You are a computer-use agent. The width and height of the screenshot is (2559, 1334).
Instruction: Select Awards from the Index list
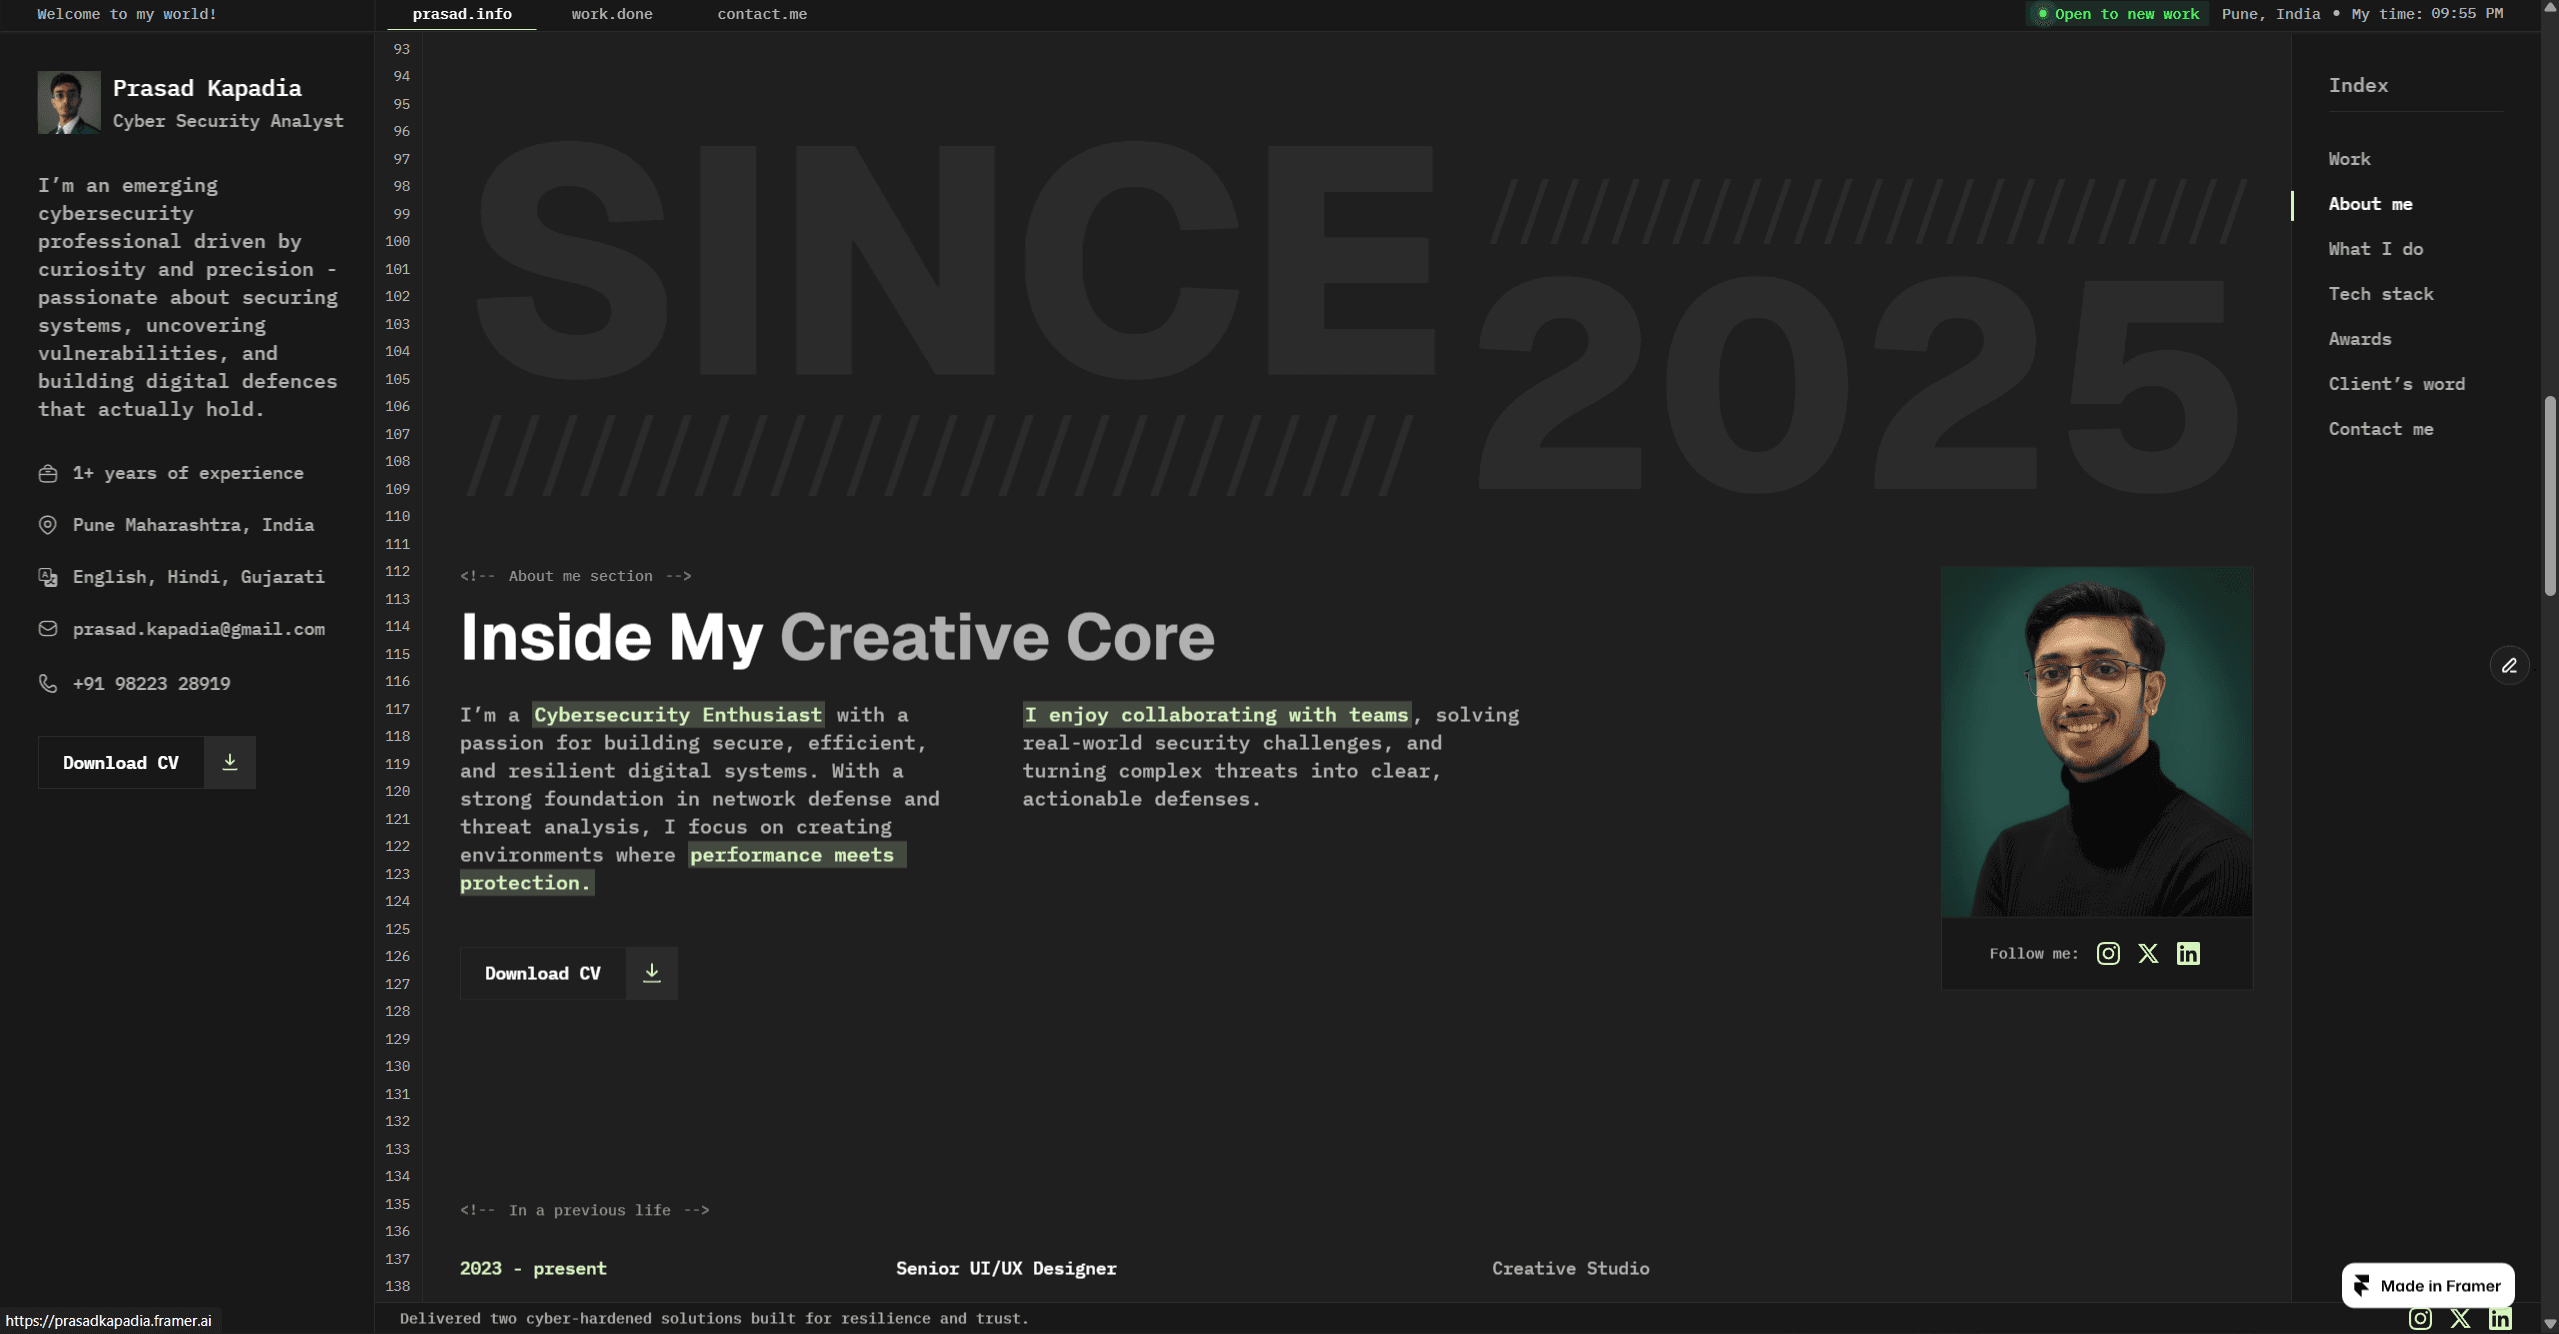[2359, 338]
